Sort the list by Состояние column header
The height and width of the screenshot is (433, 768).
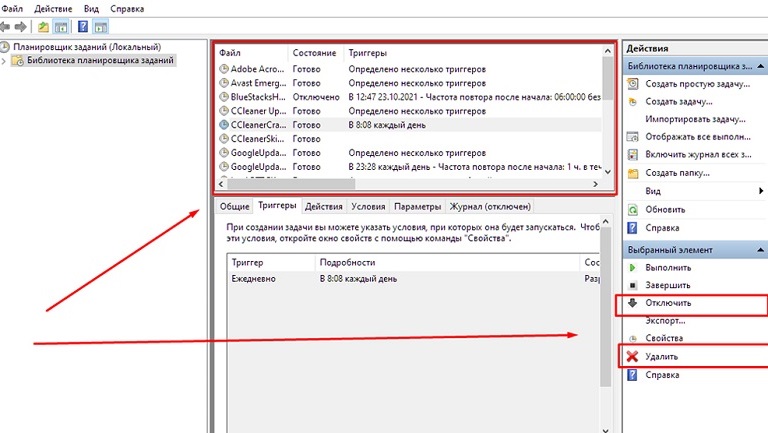click(314, 51)
